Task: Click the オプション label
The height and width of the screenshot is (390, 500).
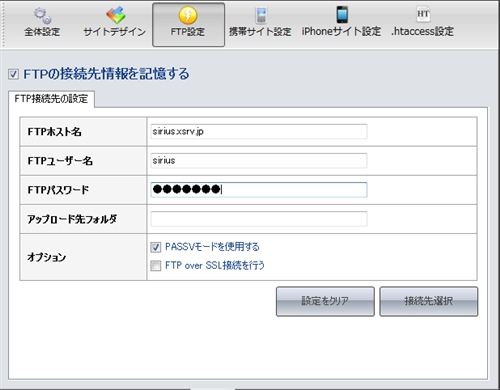Action: click(47, 257)
